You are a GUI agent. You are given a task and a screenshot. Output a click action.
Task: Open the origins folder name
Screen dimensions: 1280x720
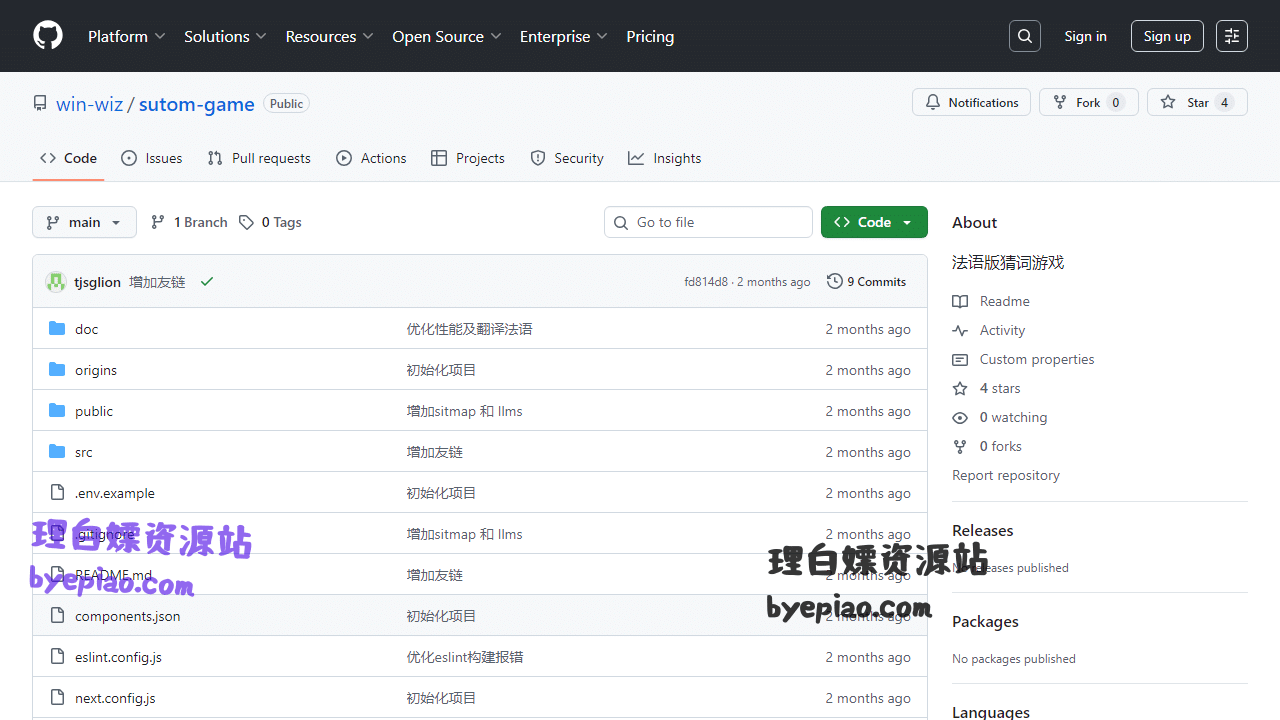coord(96,370)
